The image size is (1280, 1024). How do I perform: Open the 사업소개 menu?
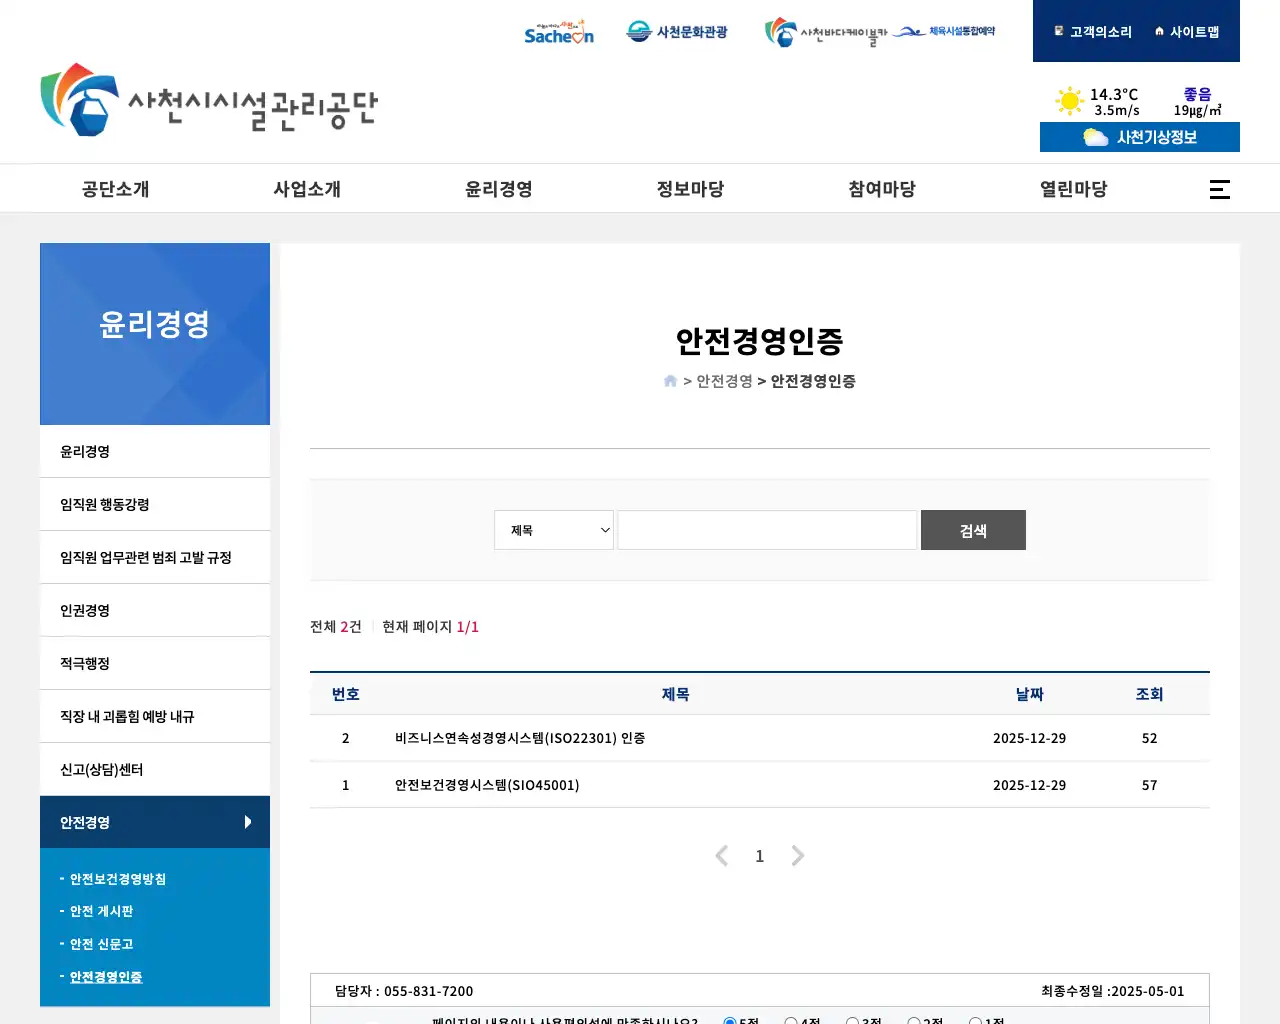point(307,189)
